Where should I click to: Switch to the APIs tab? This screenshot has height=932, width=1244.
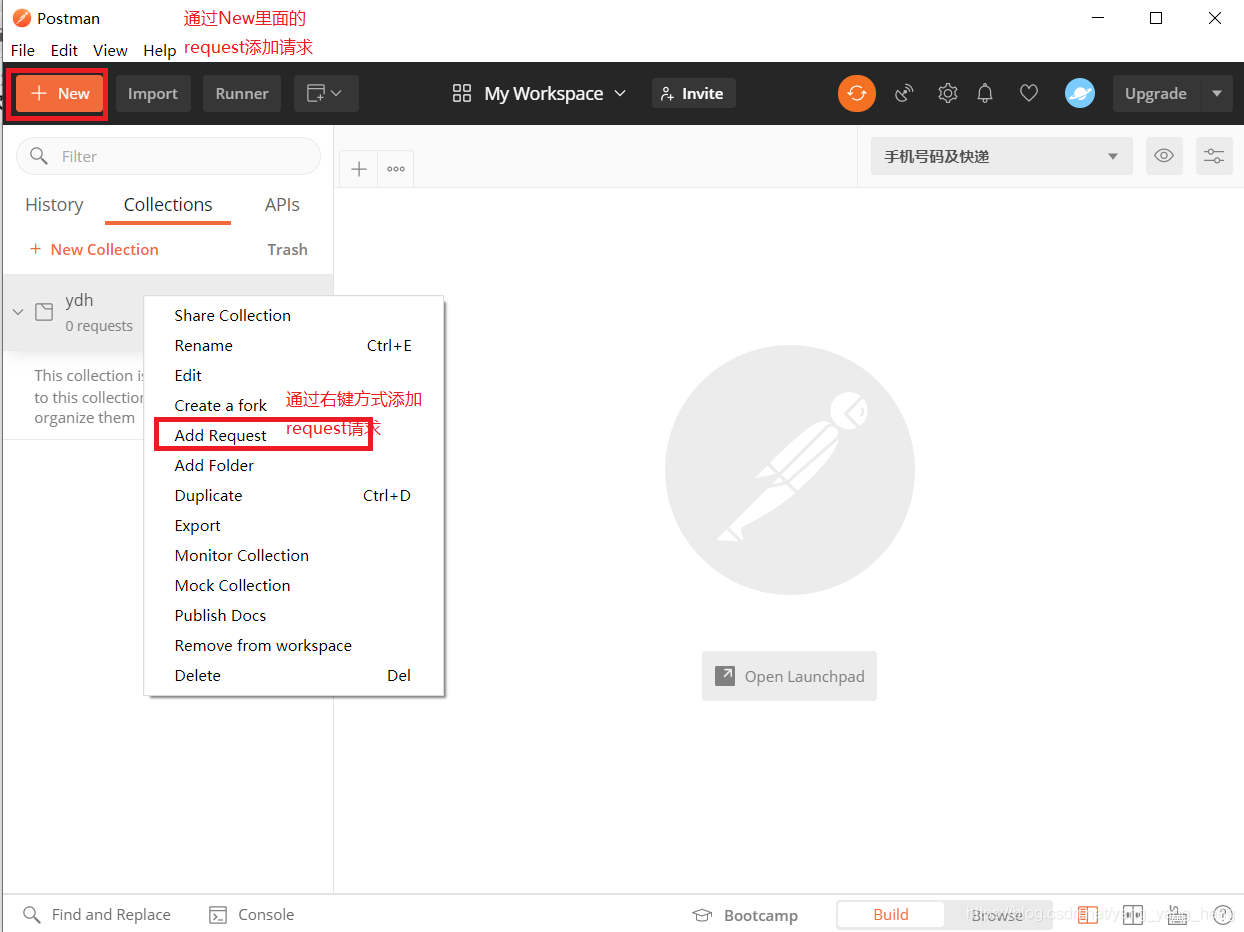click(x=282, y=204)
